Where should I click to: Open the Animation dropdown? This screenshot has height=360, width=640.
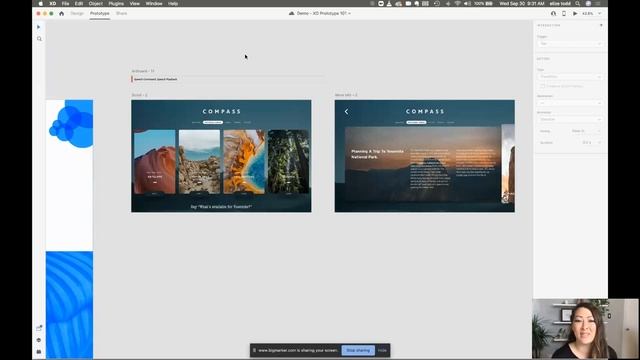[x=570, y=120]
